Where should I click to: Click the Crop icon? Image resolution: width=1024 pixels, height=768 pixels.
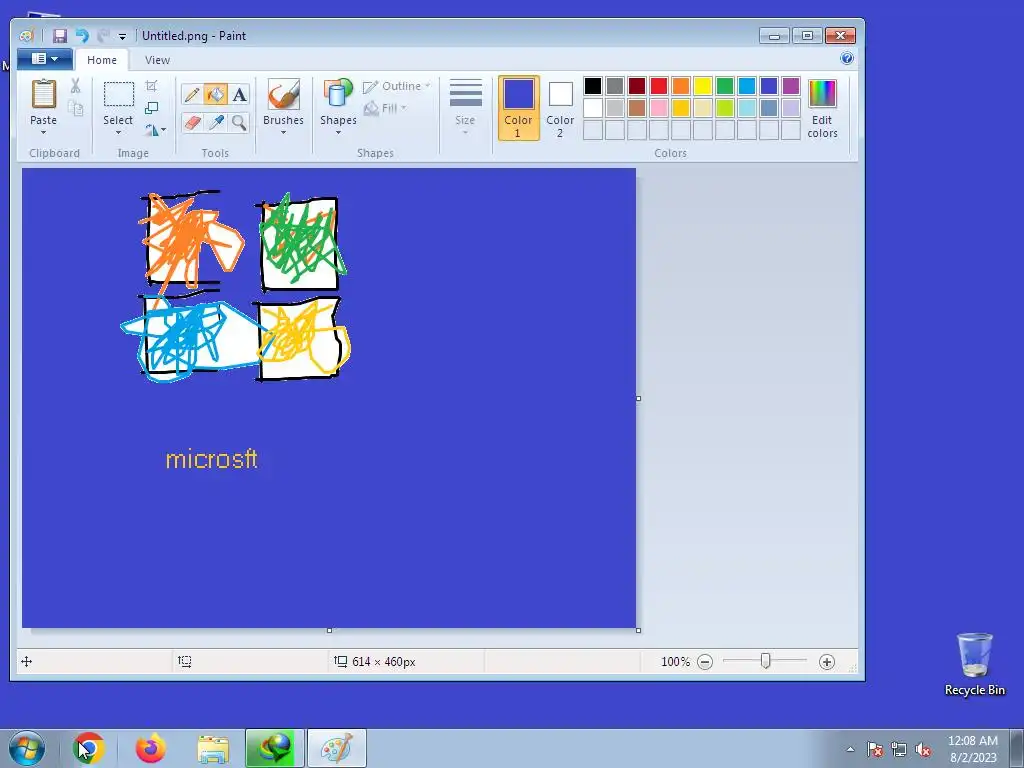click(152, 86)
